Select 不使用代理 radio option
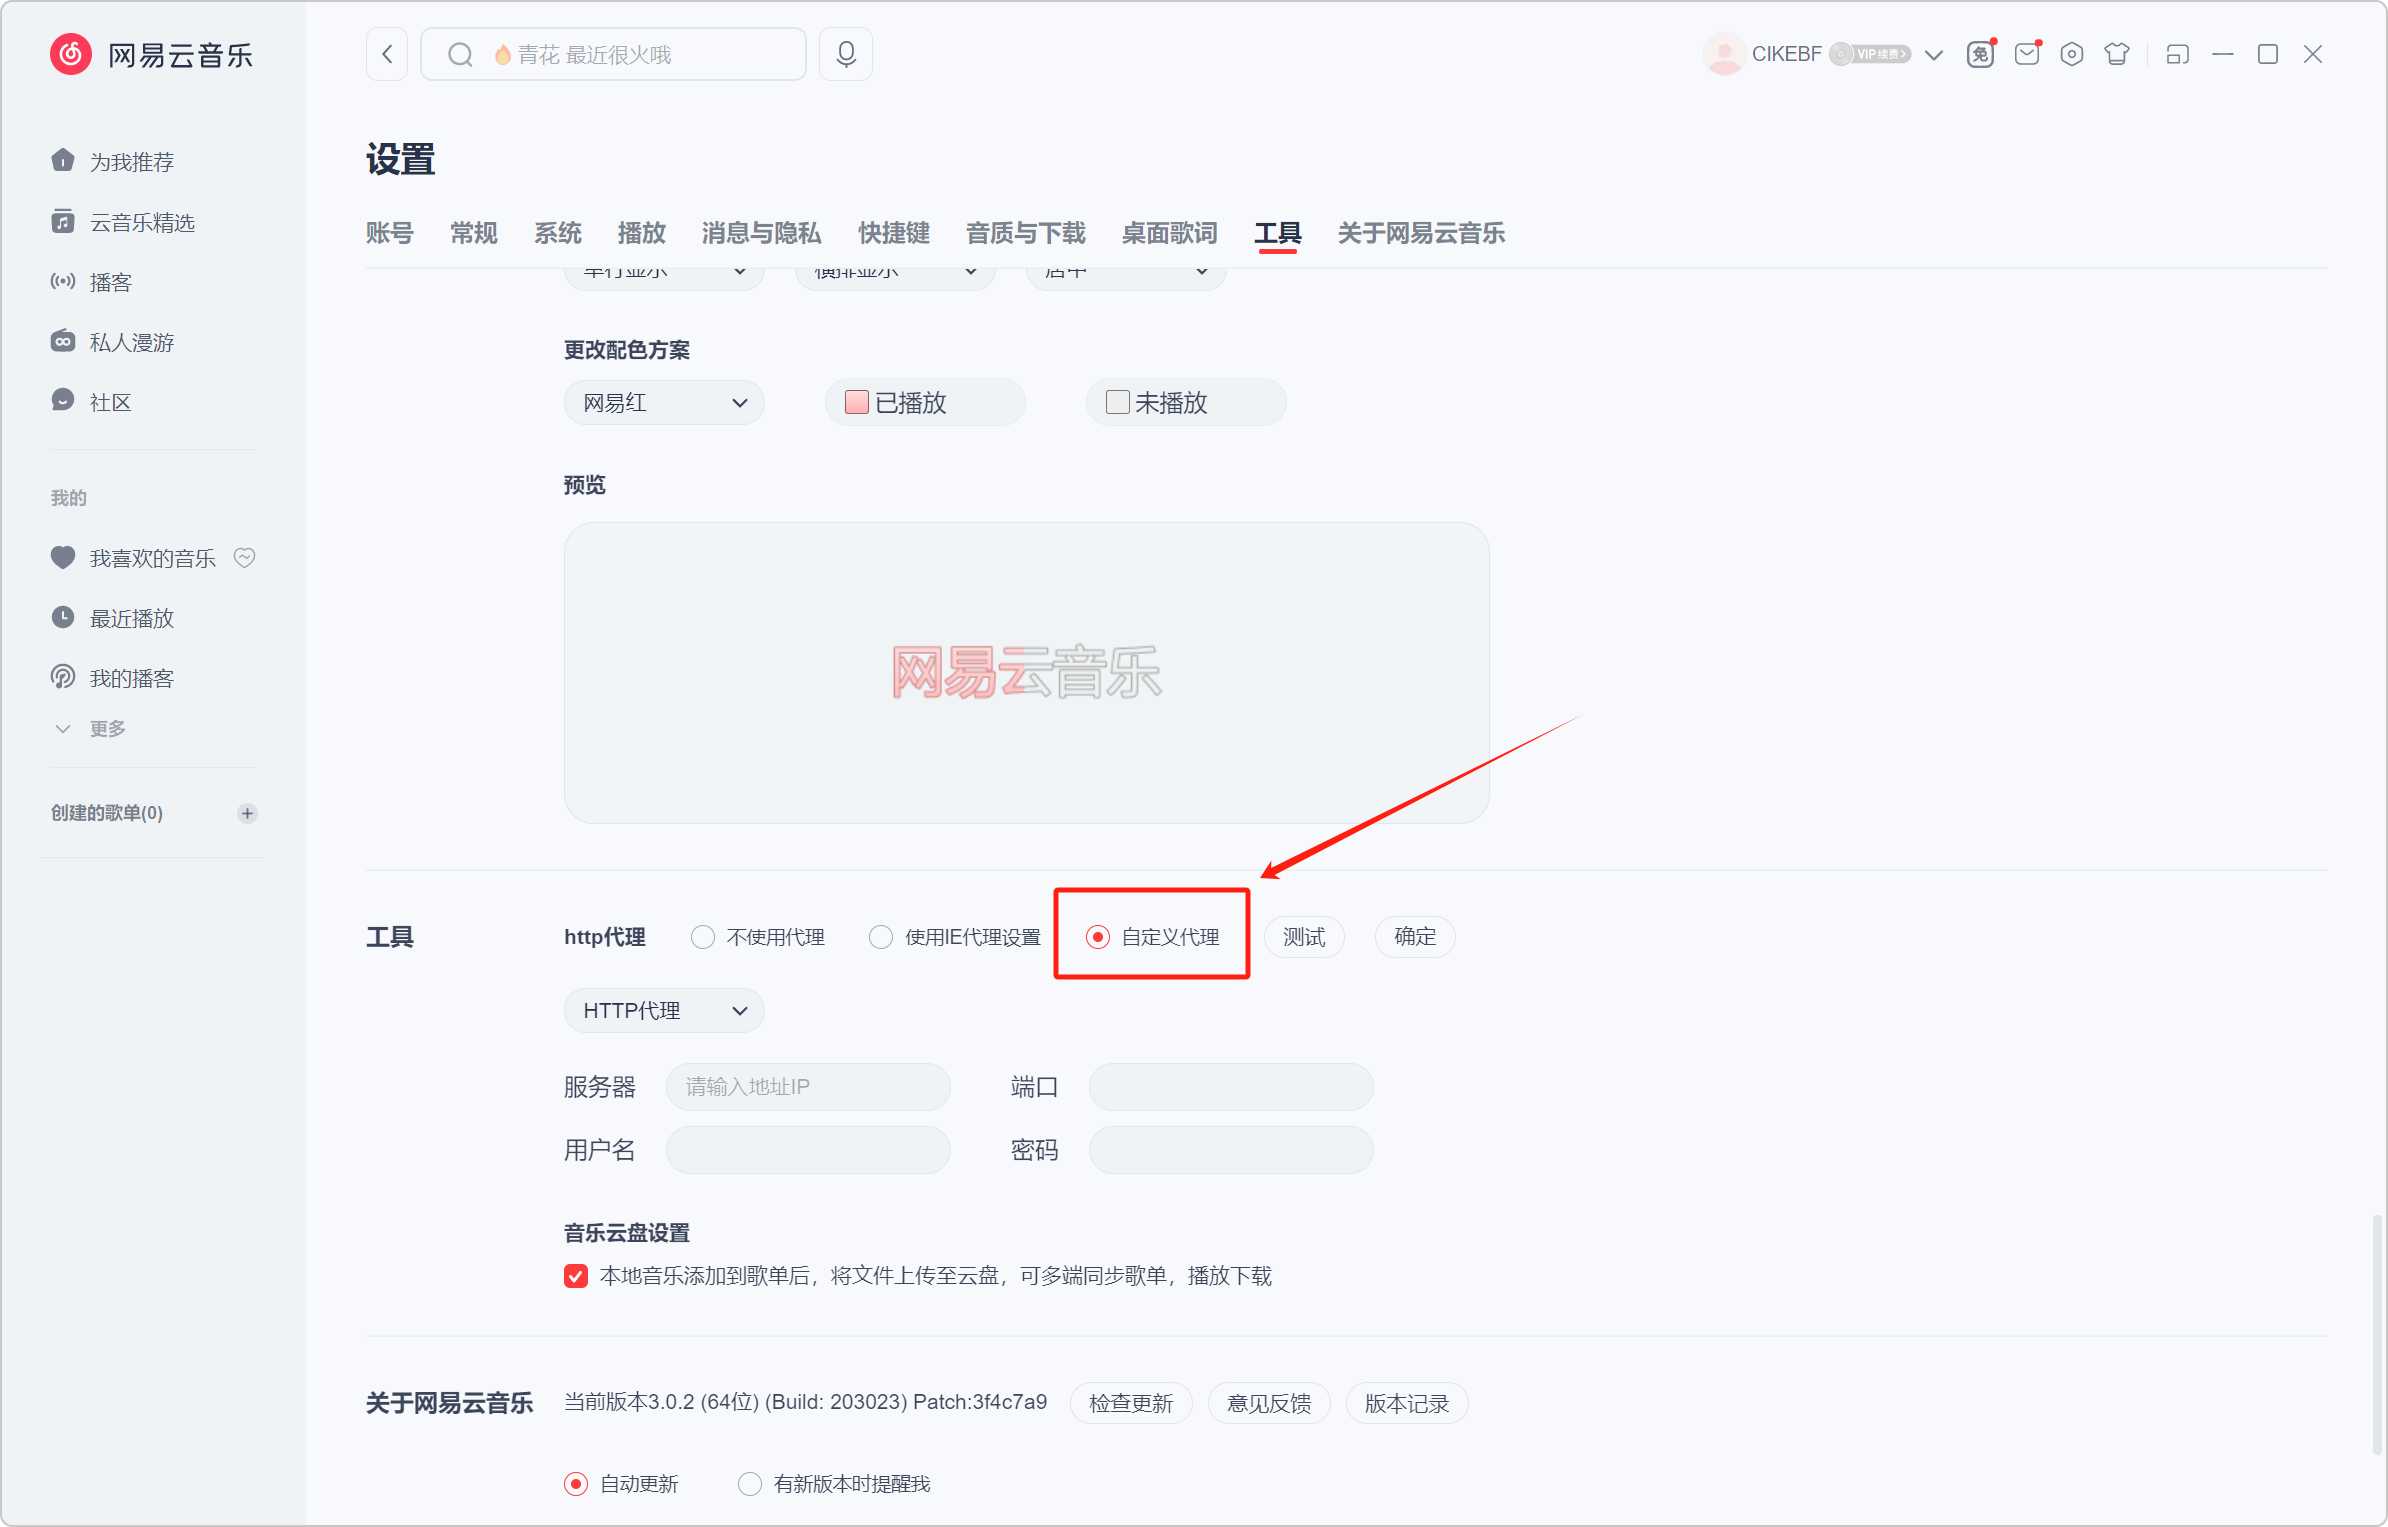The image size is (2388, 1527). (x=703, y=937)
